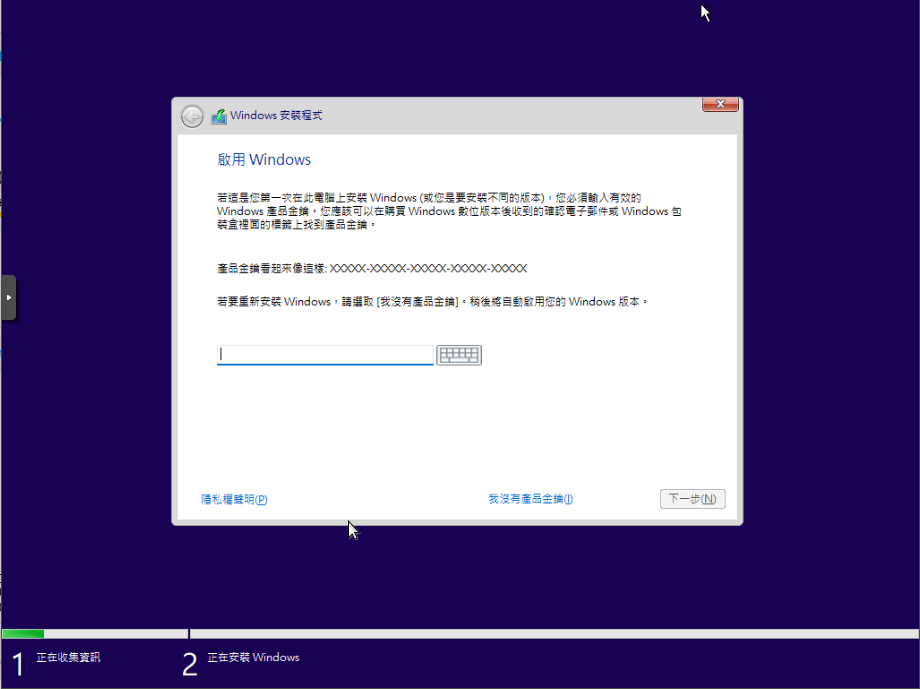The image size is (920, 689).
Task: Click the green installation progress bar
Action: point(23,634)
